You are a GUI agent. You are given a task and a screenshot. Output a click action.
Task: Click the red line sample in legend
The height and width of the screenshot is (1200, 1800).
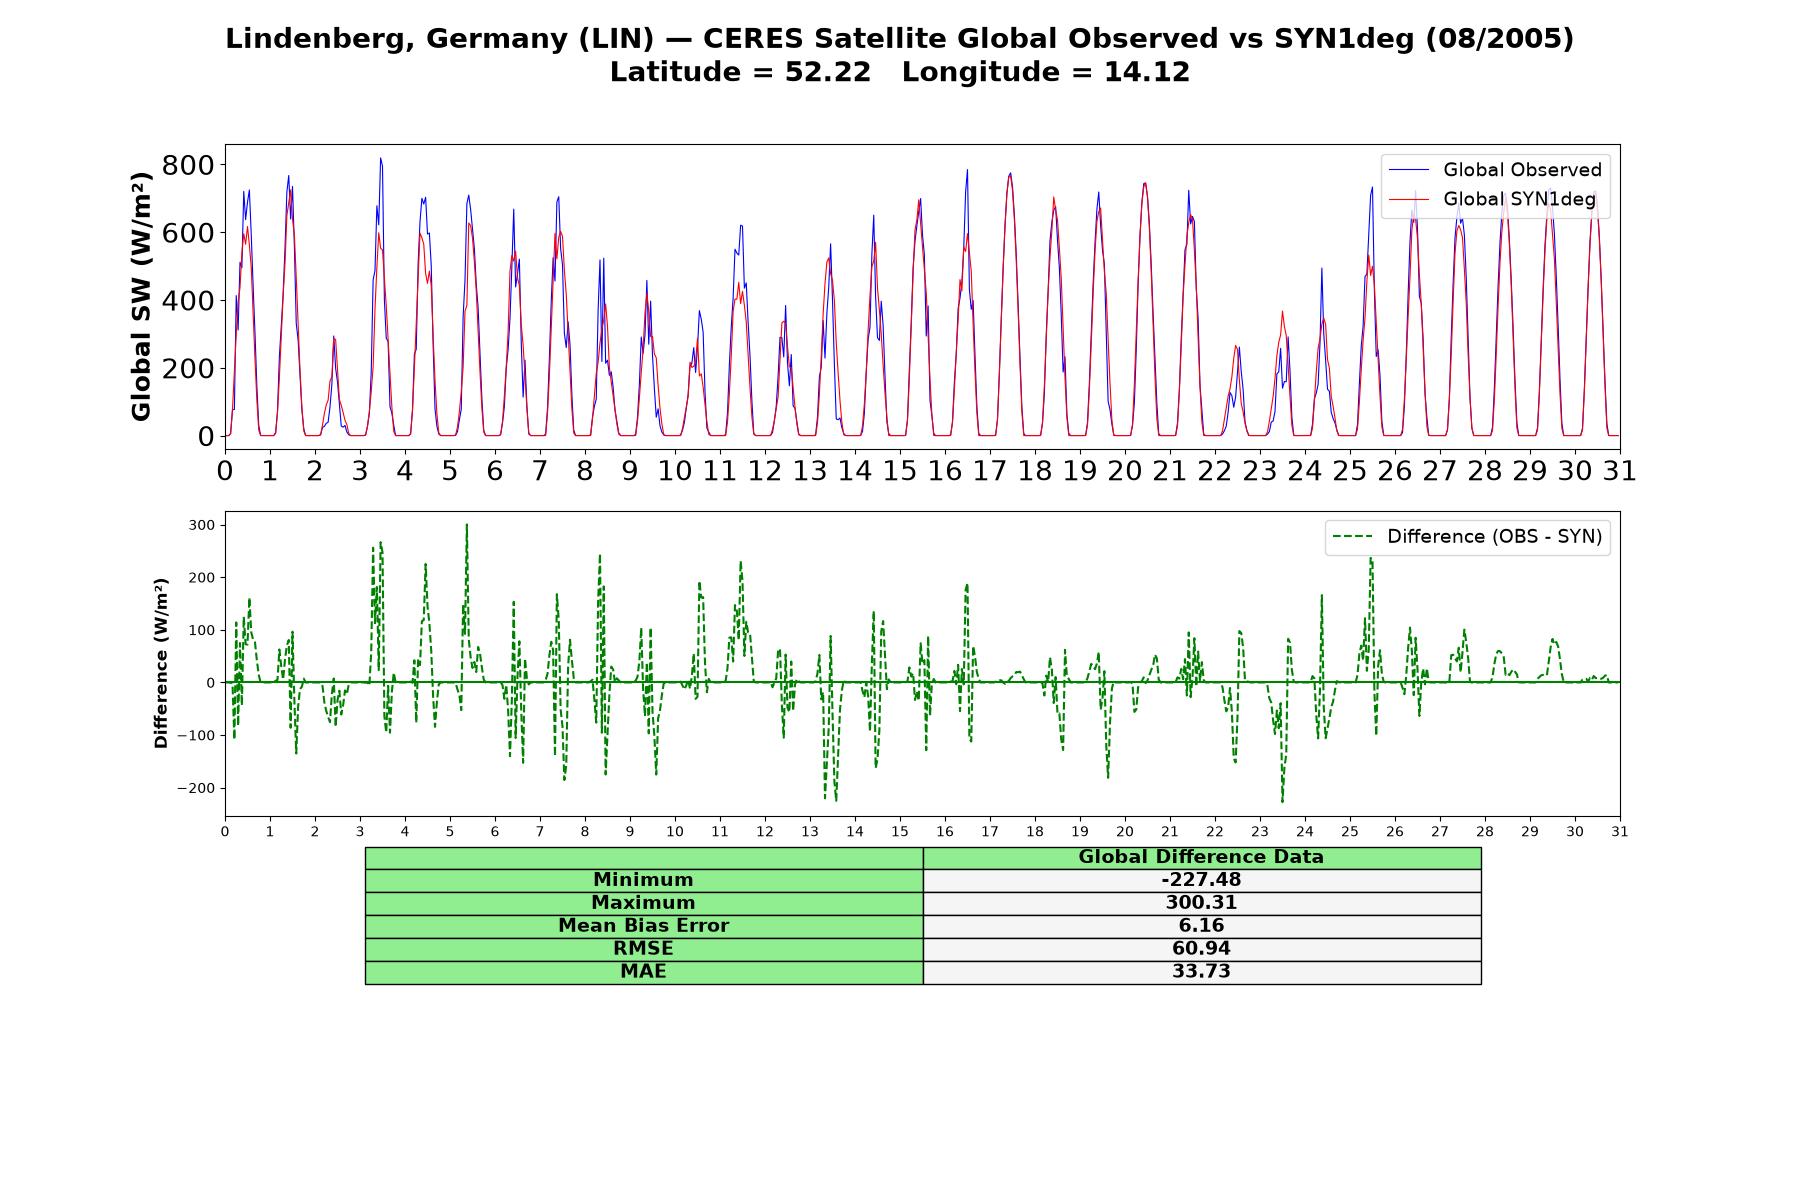click(1409, 199)
